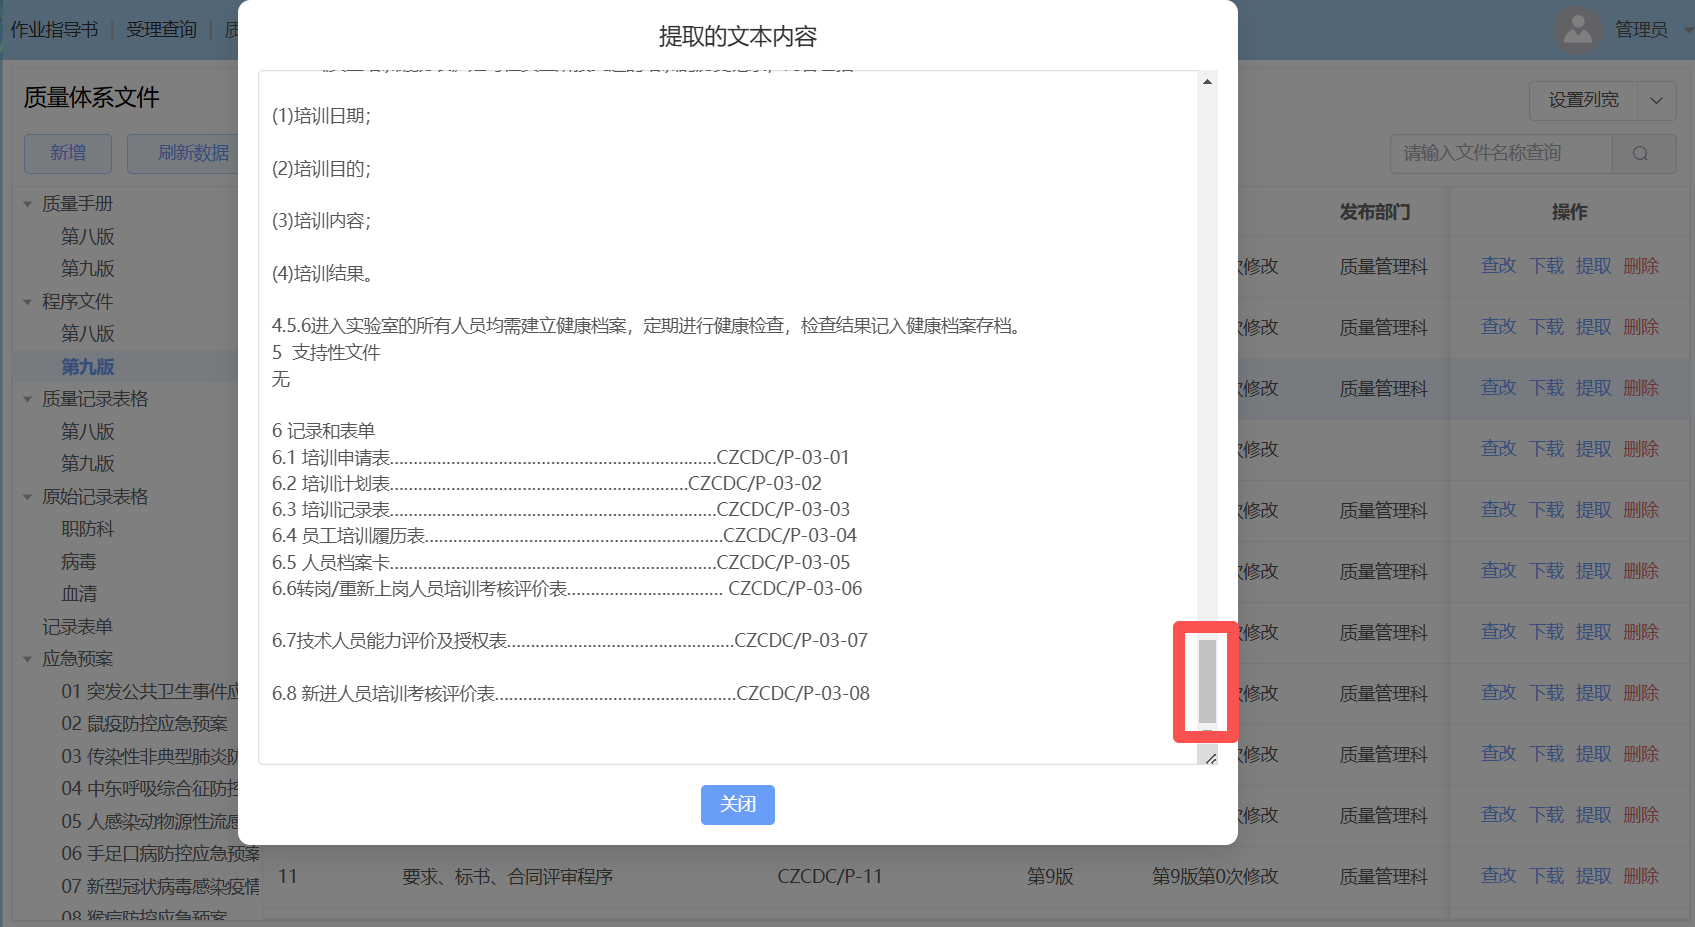The image size is (1695, 927).
Task: Collapse the 质量手册 tree node
Action: tap(28, 204)
